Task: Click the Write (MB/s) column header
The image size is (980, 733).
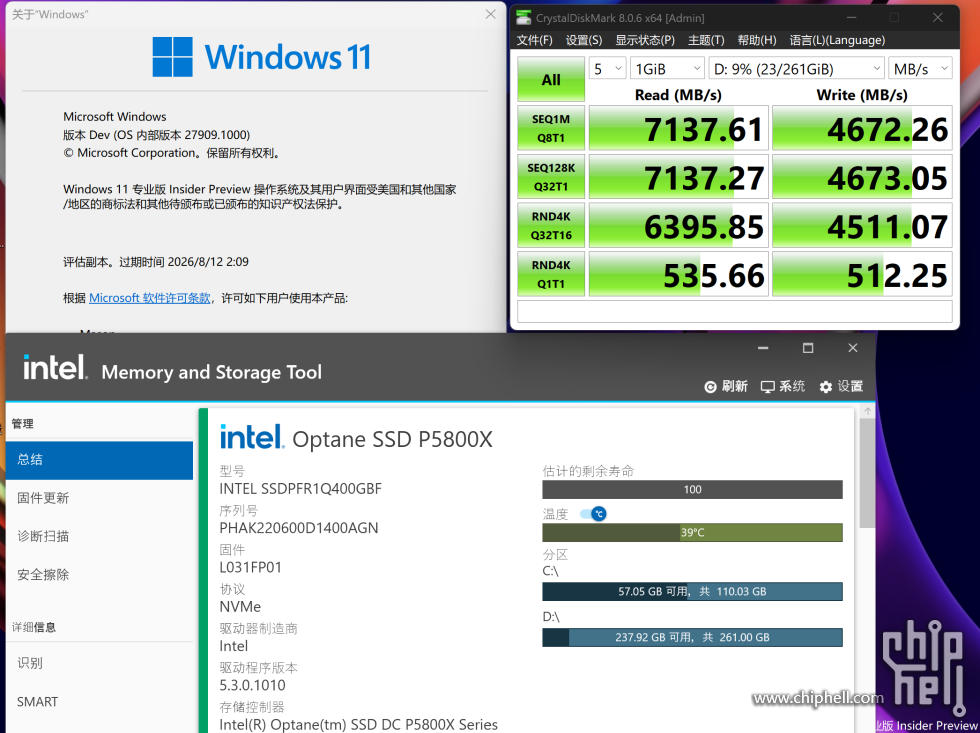Action: click(862, 95)
